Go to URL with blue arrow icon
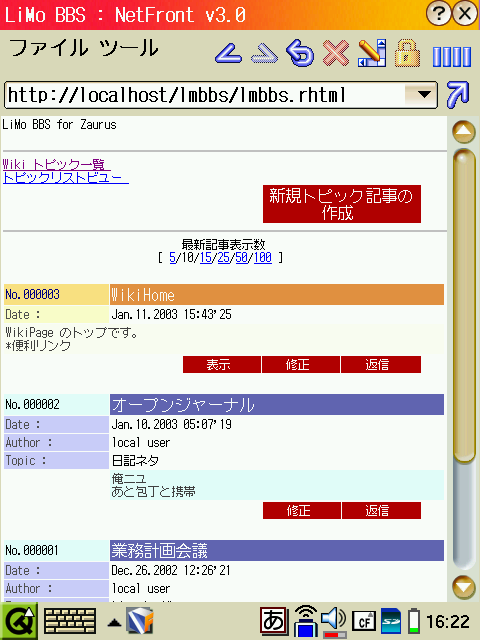The width and height of the screenshot is (480, 640). pos(458,95)
